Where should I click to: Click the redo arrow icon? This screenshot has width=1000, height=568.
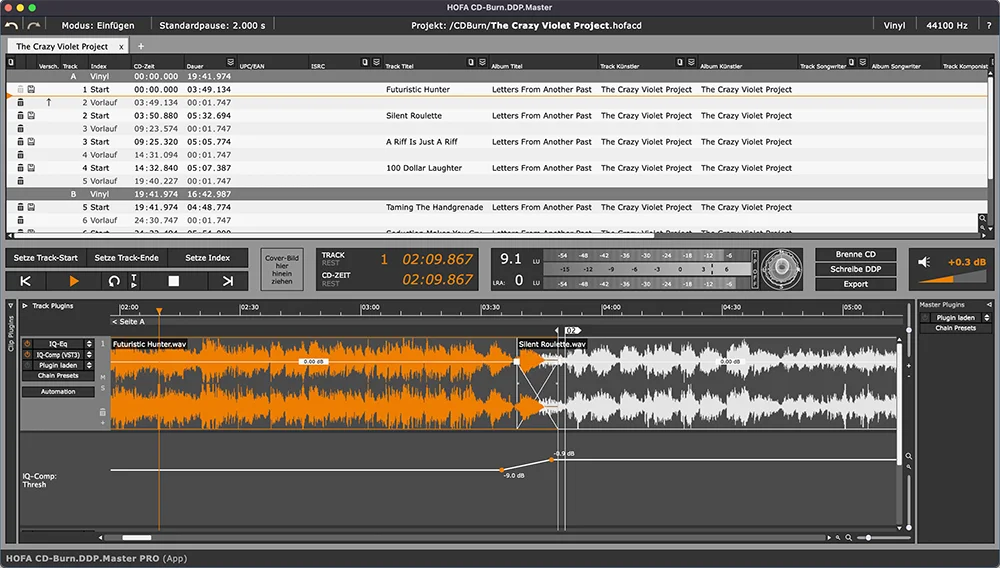click(34, 25)
